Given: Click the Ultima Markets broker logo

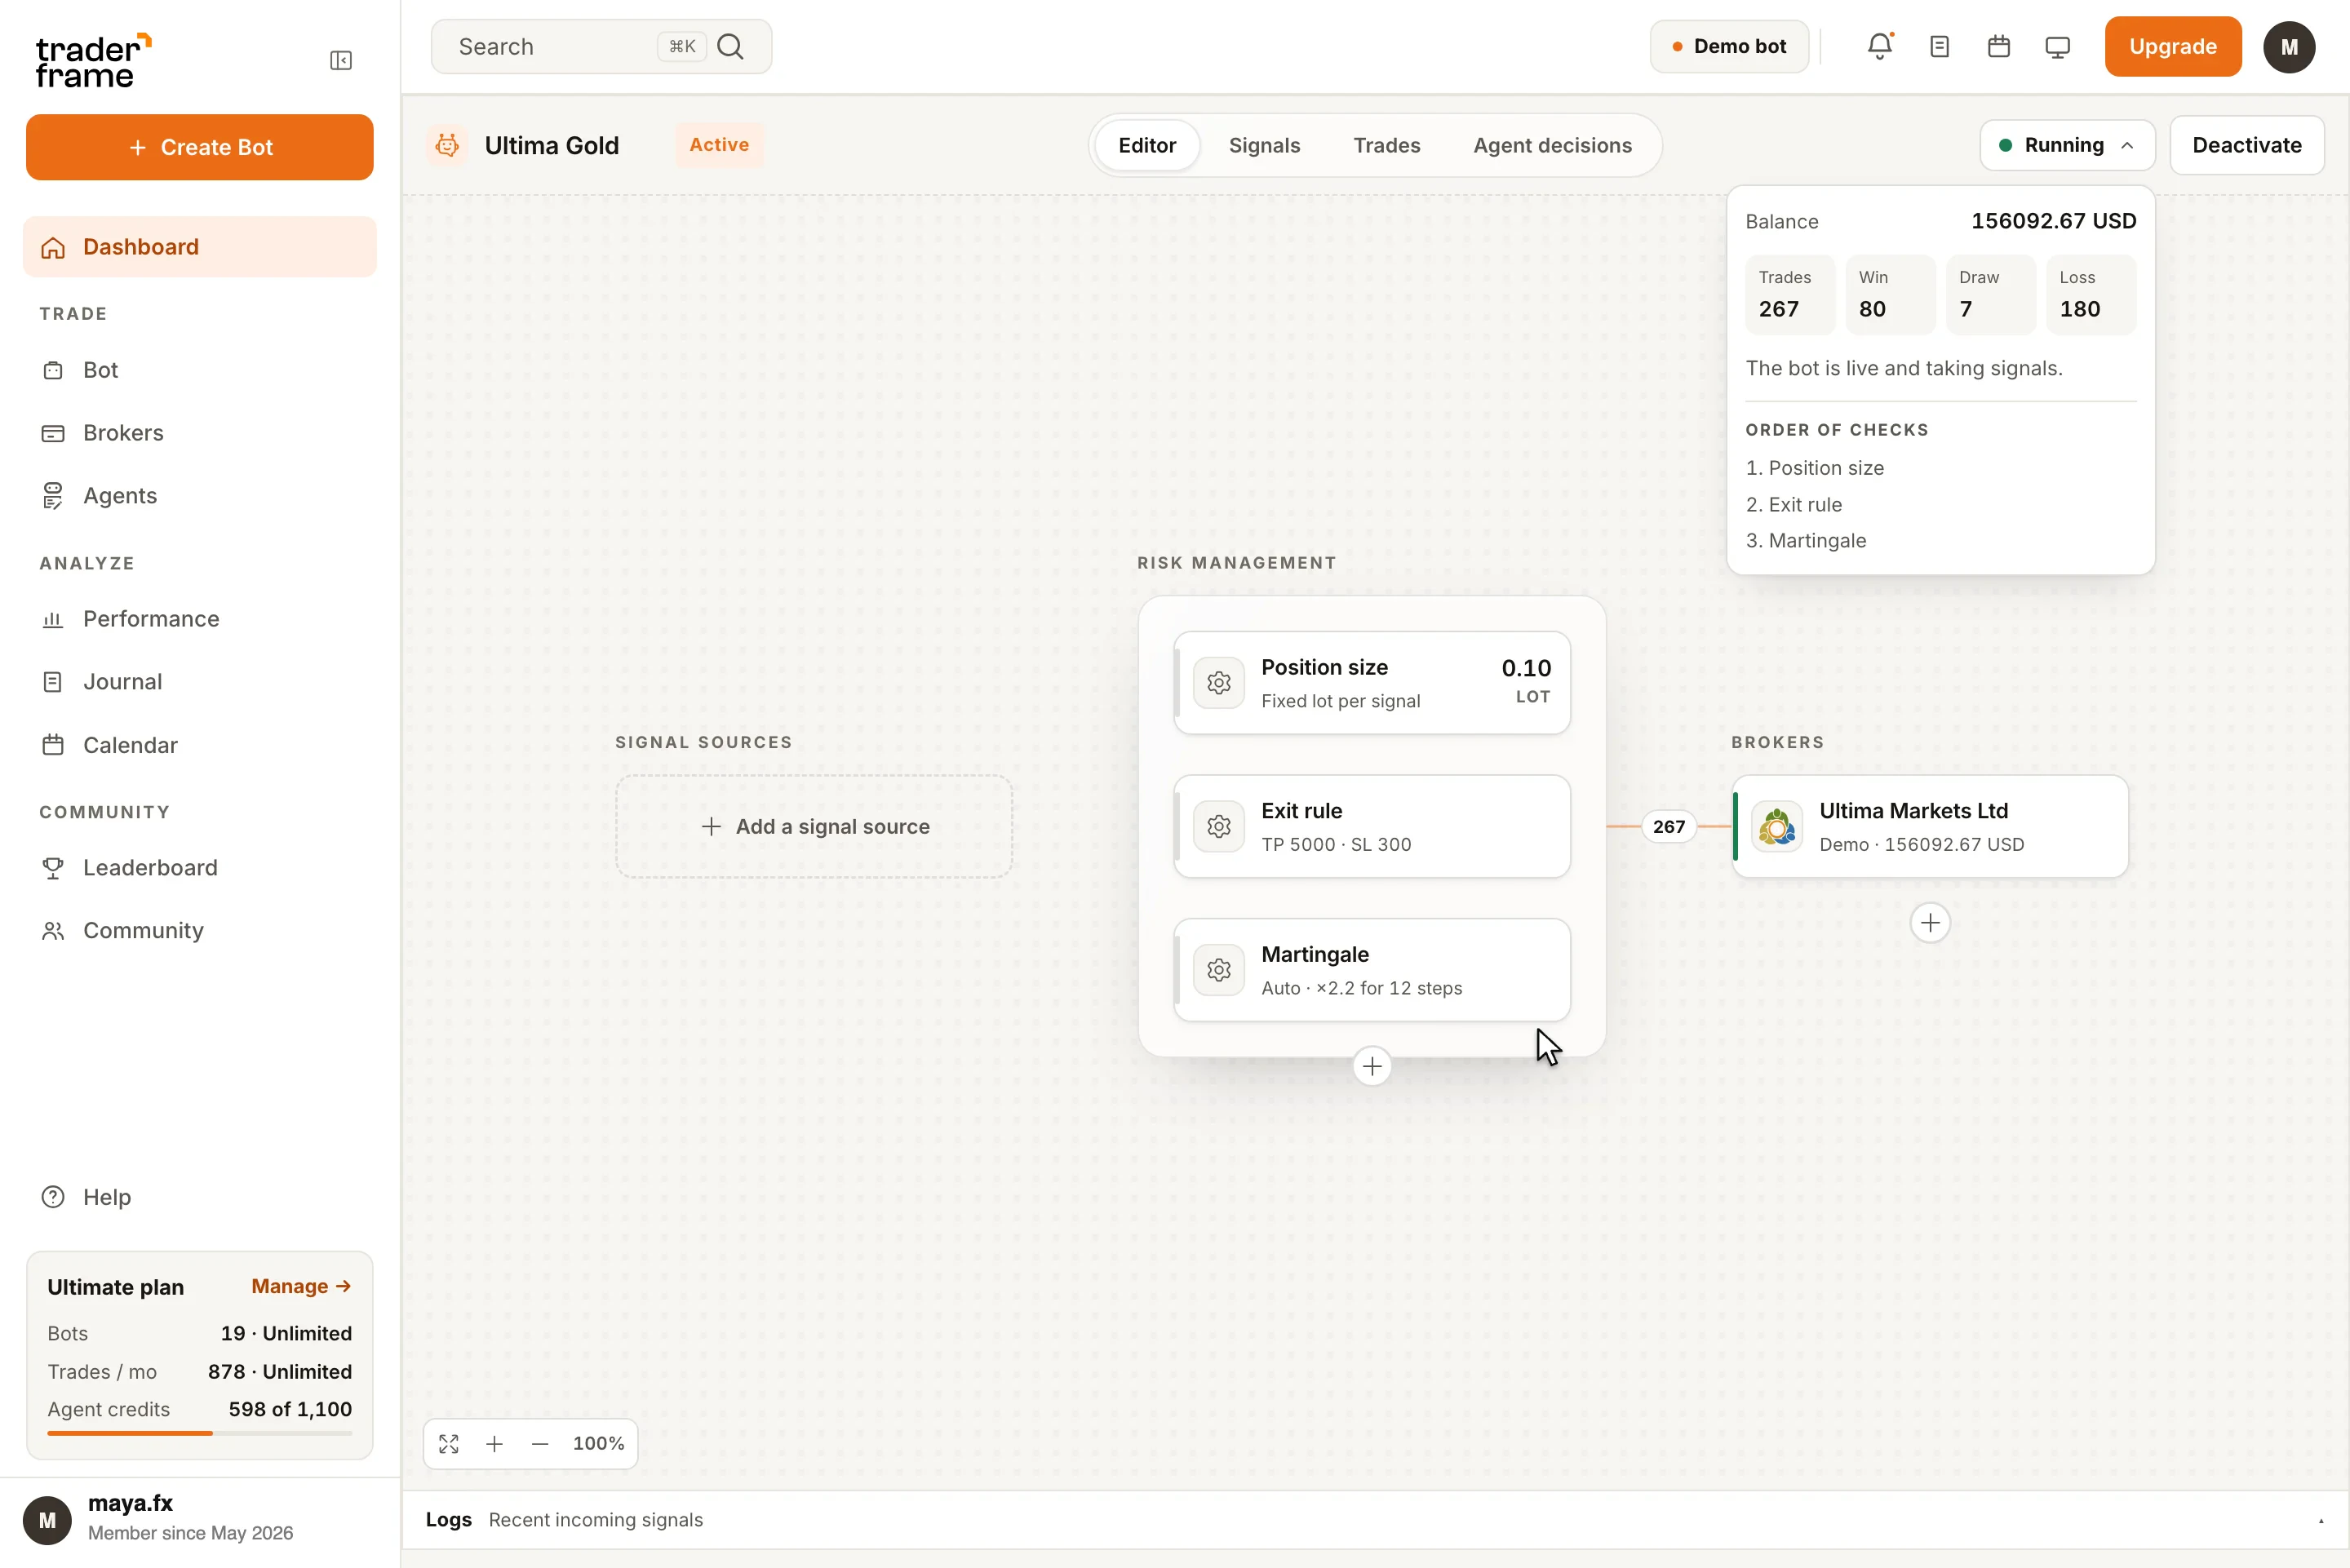Looking at the screenshot, I should pos(1777,827).
